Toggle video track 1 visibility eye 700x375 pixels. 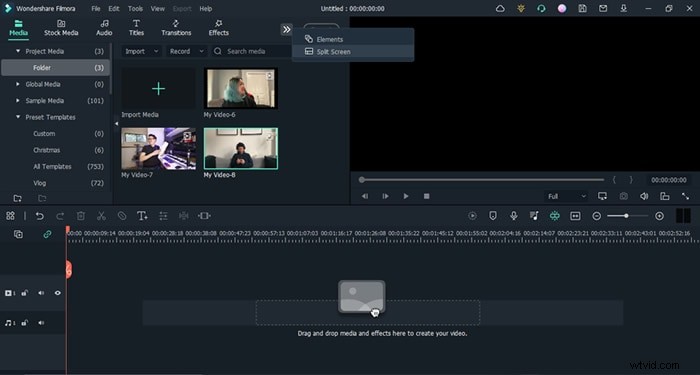coord(58,293)
